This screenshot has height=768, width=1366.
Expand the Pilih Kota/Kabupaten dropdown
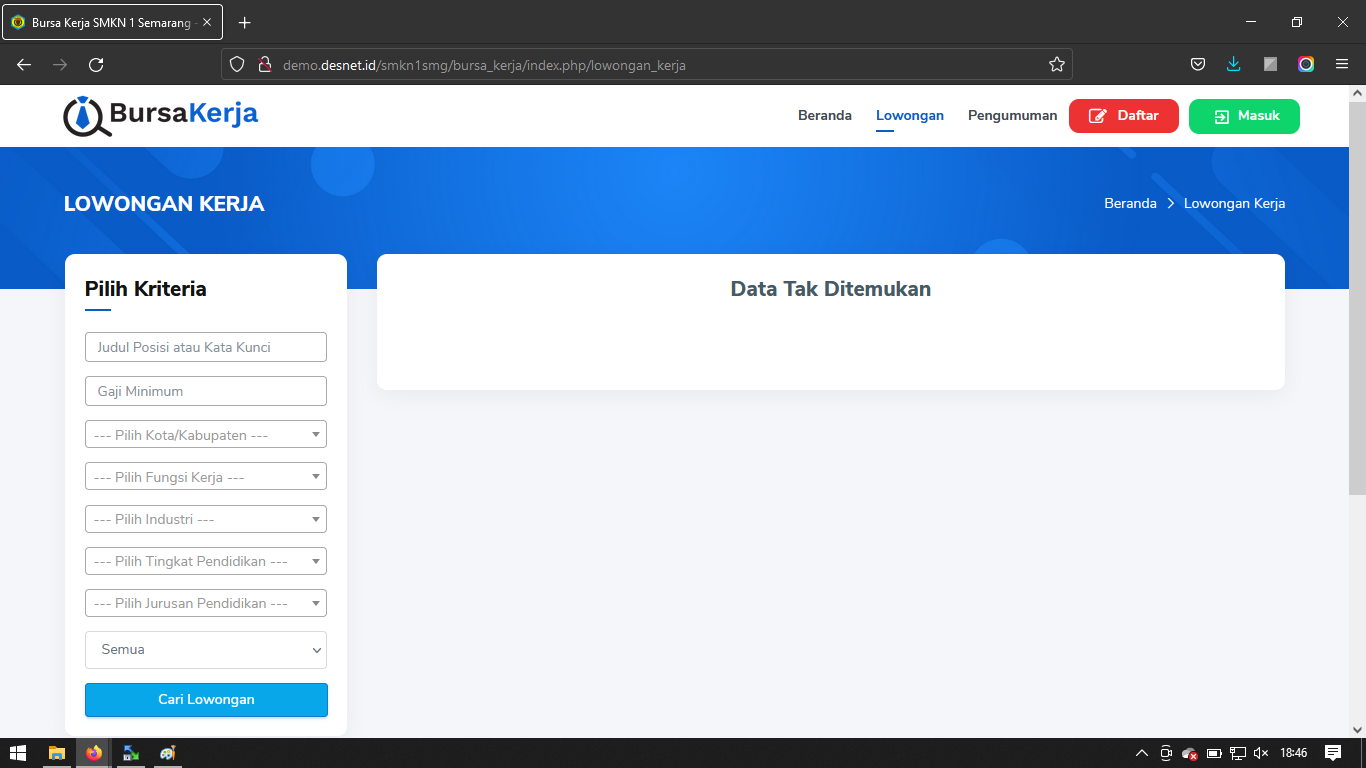pos(206,435)
